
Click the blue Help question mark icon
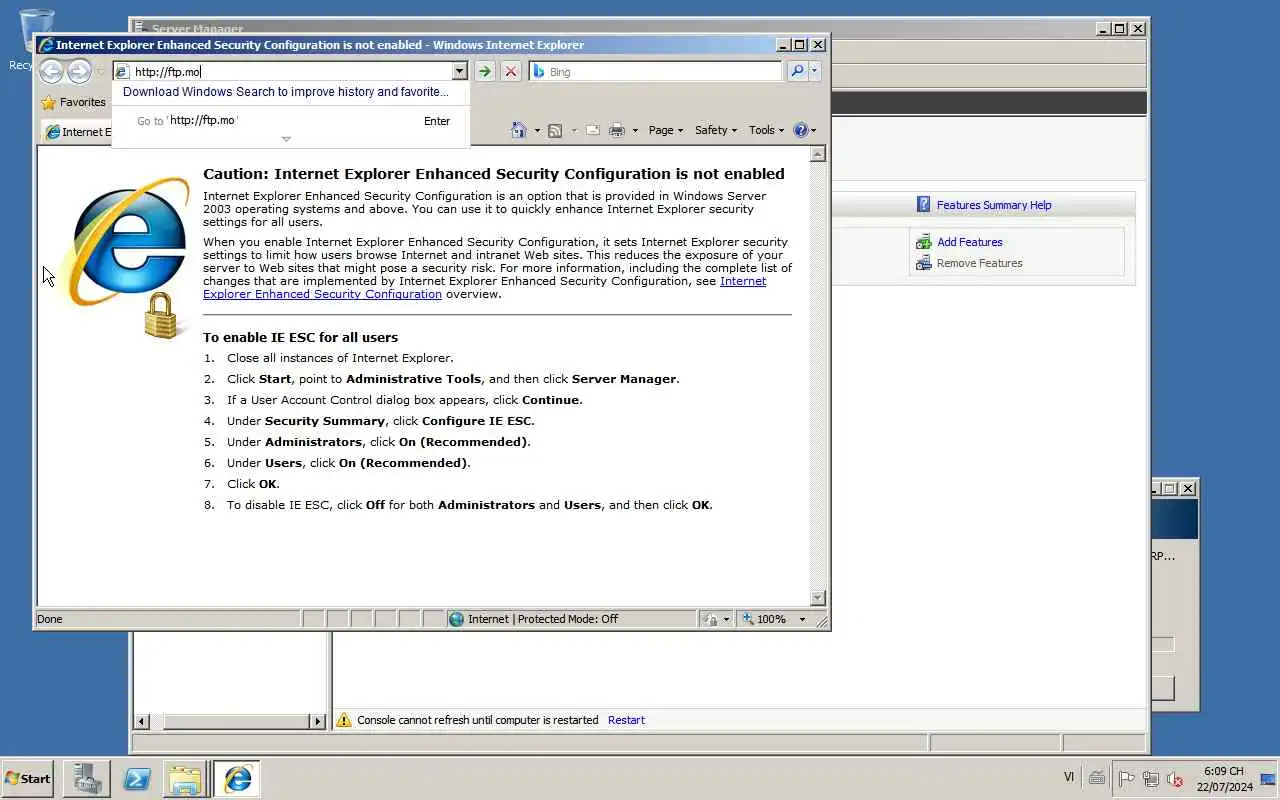(x=800, y=130)
